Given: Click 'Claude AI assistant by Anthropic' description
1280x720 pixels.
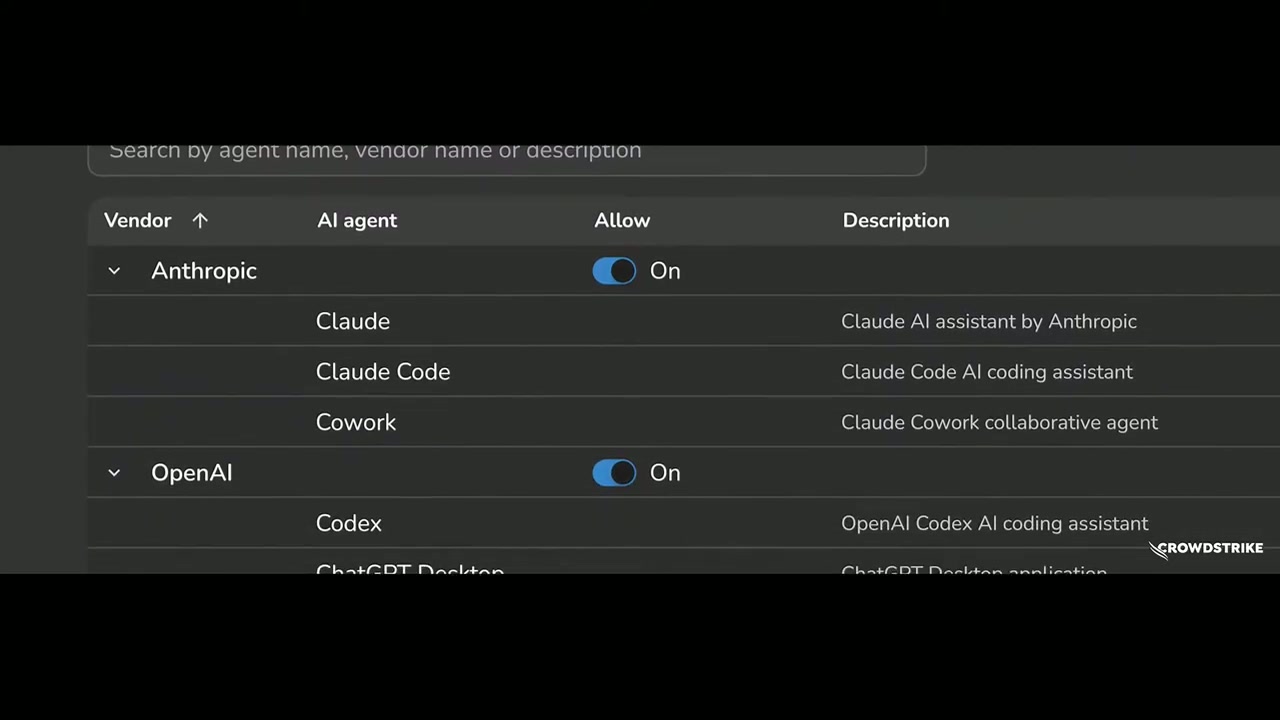Looking at the screenshot, I should click(989, 322).
